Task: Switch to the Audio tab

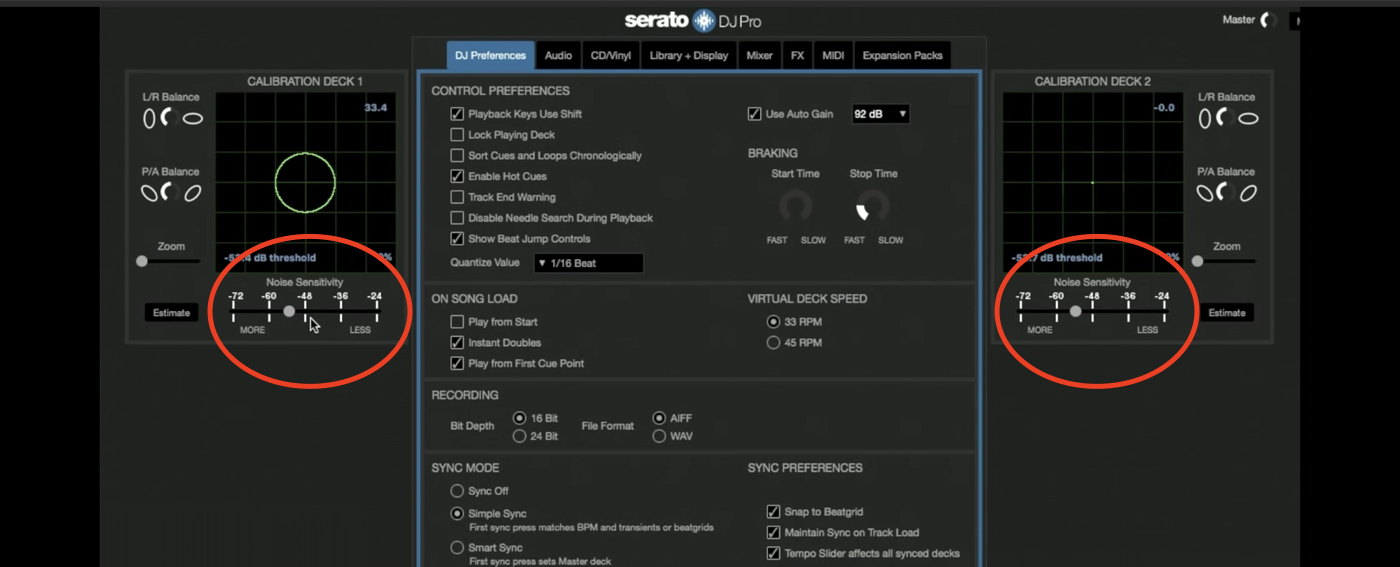Action: click(558, 56)
